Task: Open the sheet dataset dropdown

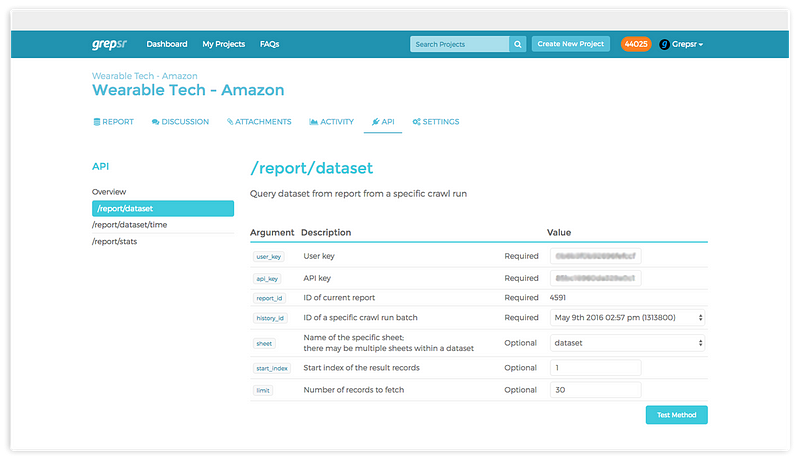Action: [x=628, y=343]
